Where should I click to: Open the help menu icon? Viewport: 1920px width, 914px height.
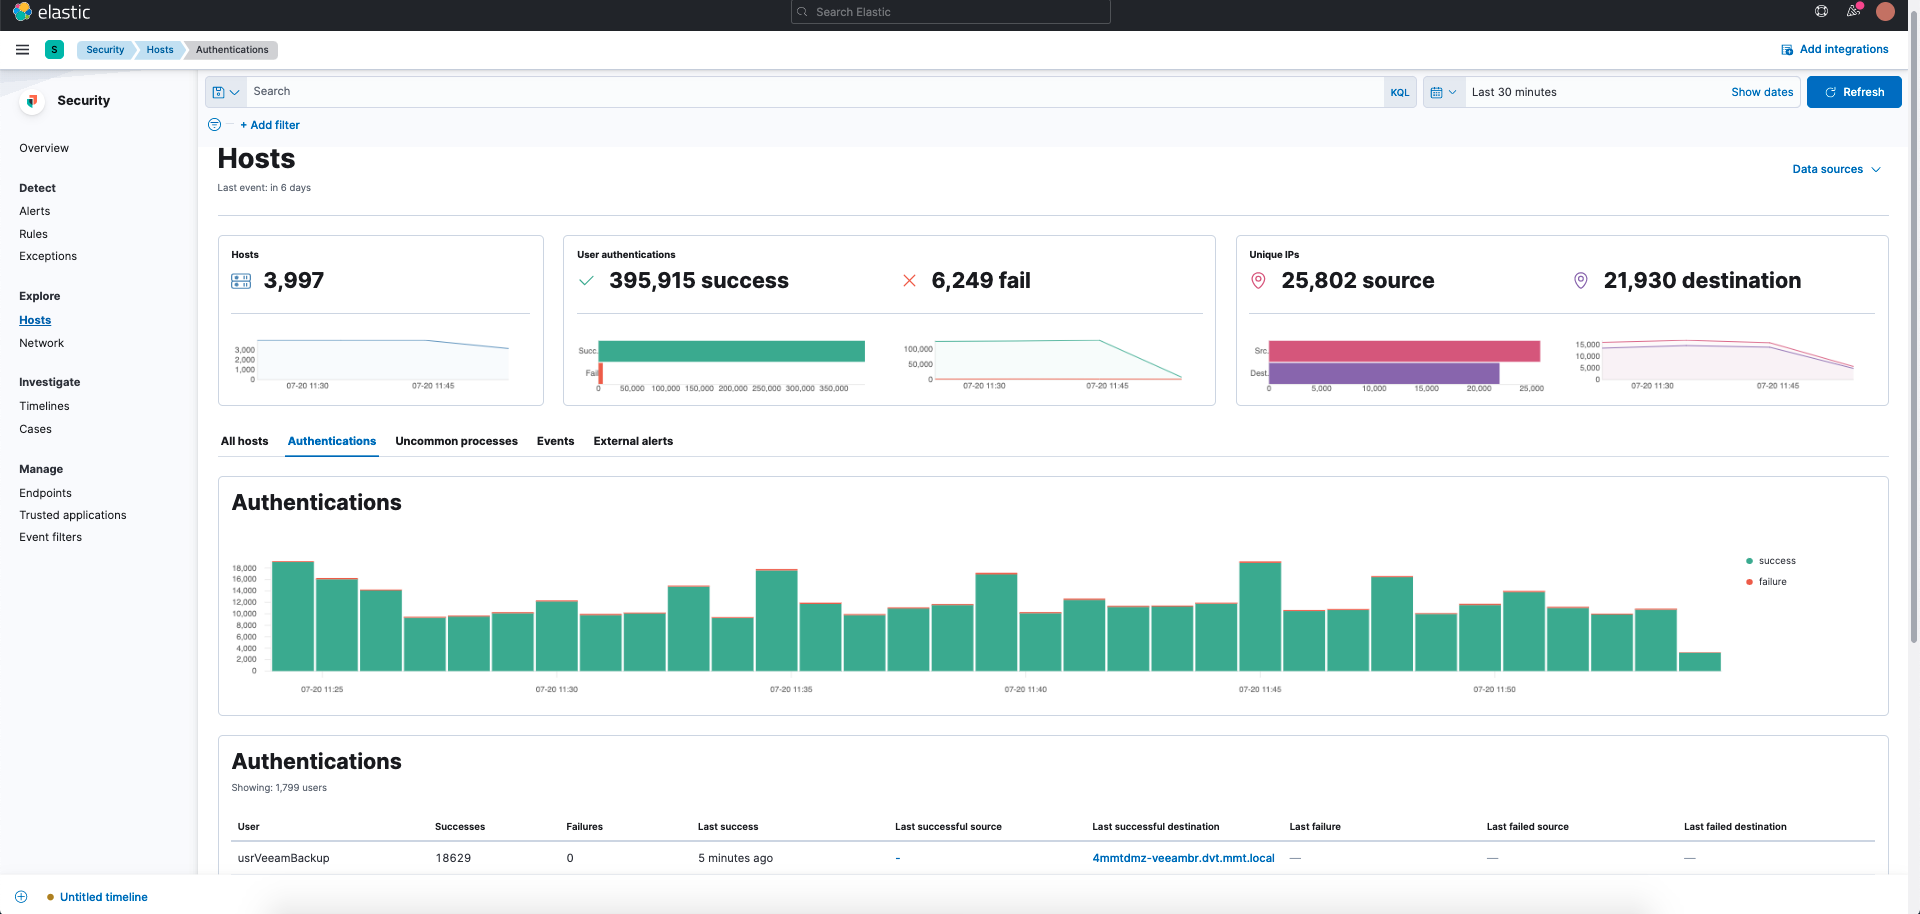pyautogui.click(x=1821, y=11)
